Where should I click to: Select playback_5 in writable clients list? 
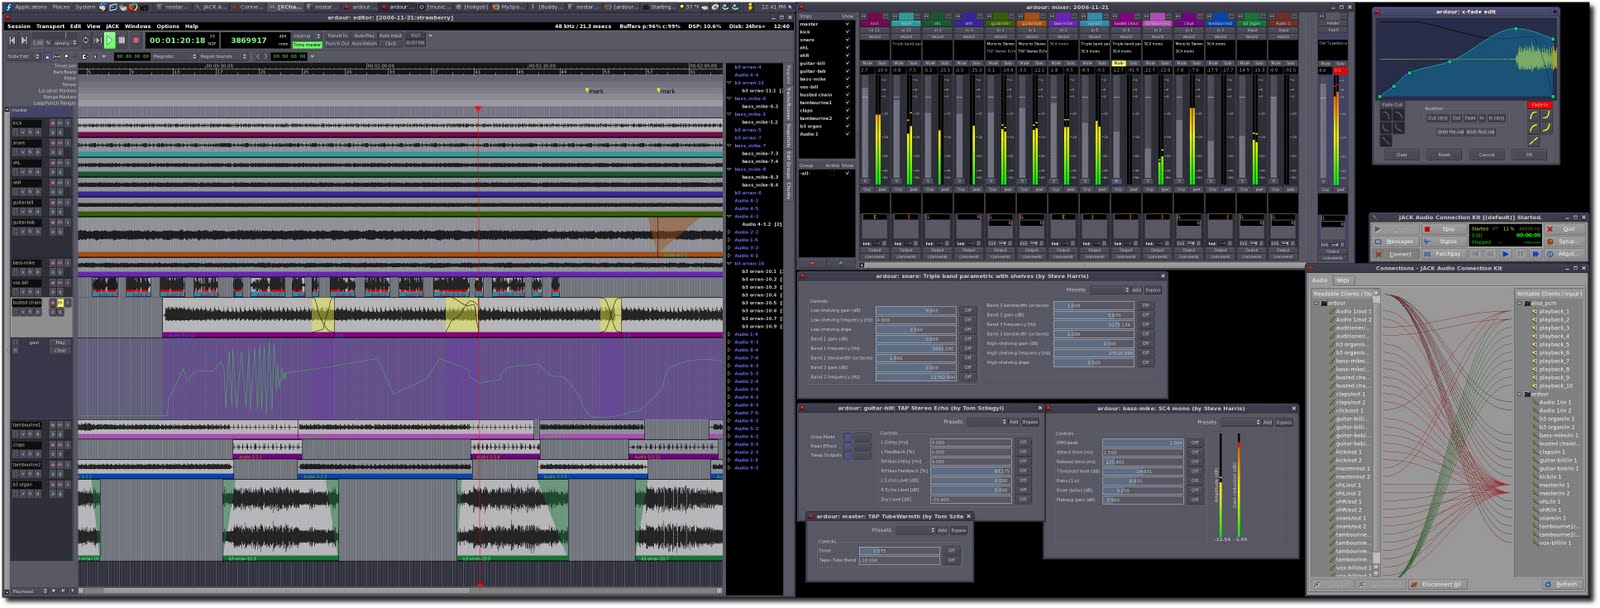1554,345
